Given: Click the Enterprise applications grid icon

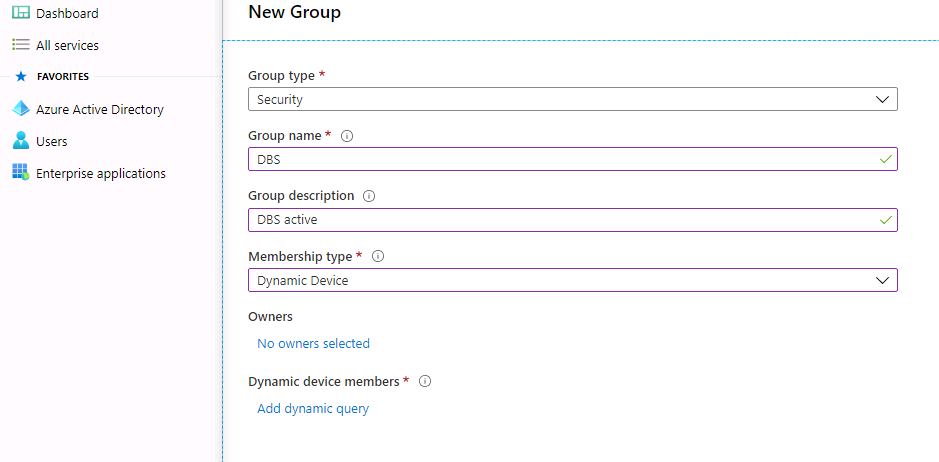Looking at the screenshot, I should 20,173.
